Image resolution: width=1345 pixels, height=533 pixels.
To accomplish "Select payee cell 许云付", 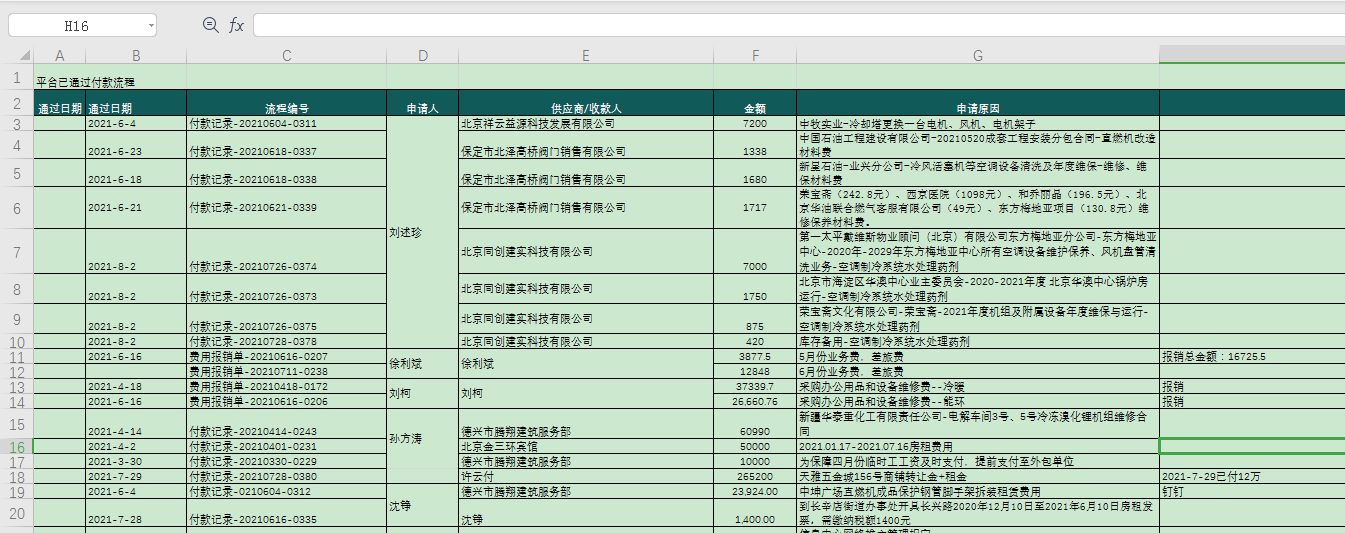I will 585,477.
